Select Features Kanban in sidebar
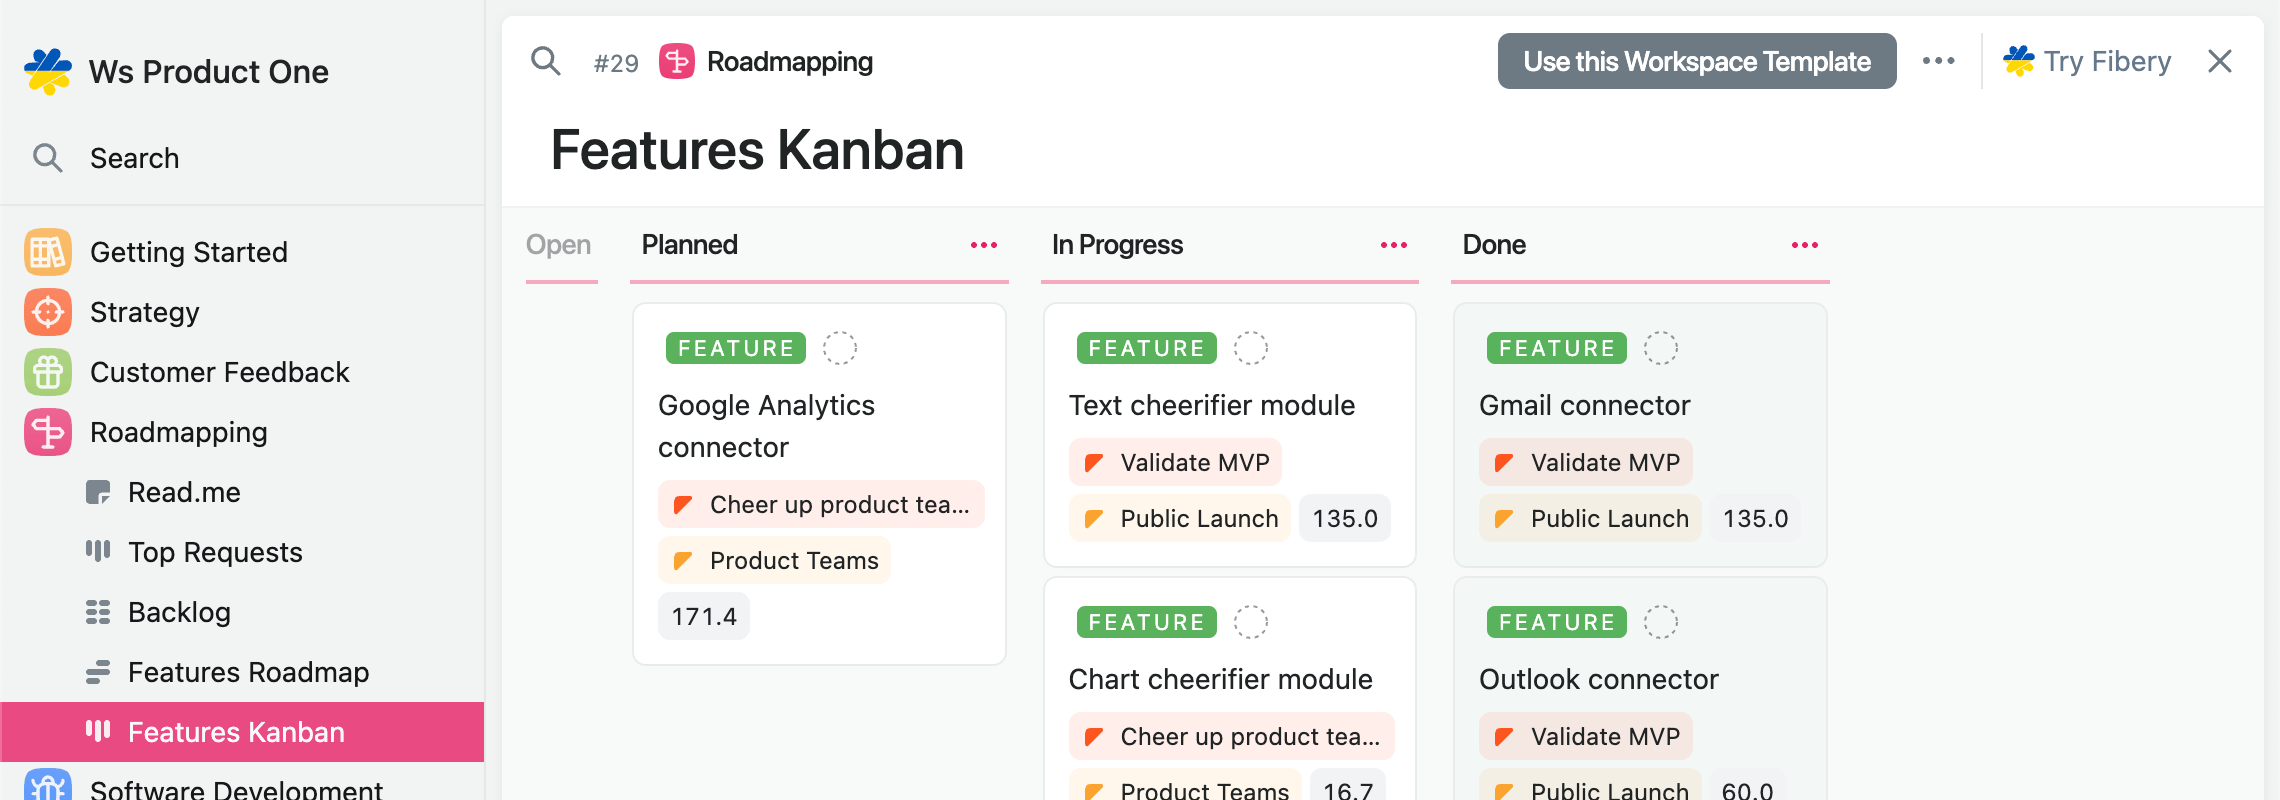Screen dimensions: 2280x800 pos(242,732)
